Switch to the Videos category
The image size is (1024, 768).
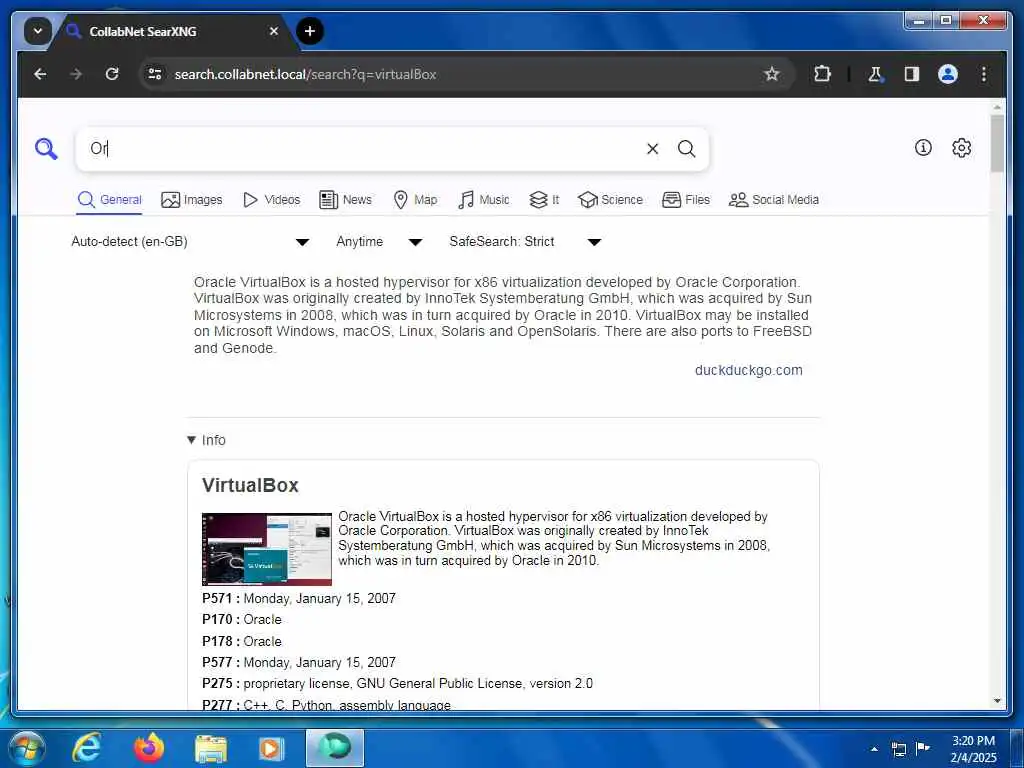[x=271, y=200]
